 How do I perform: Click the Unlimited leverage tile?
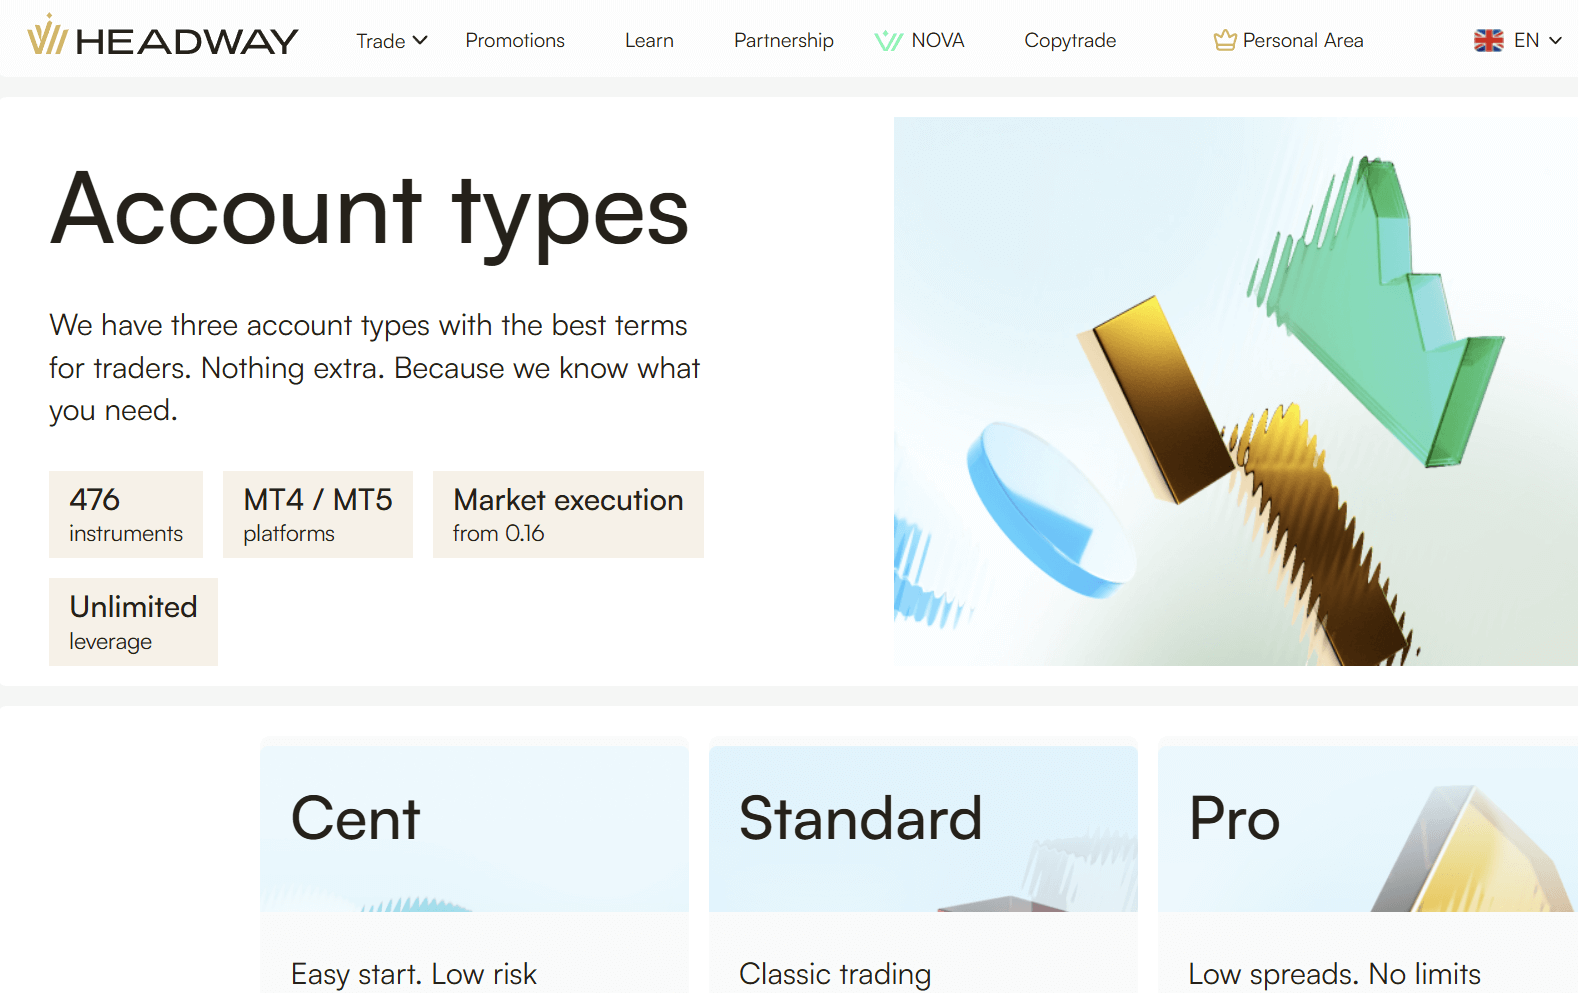pos(133,622)
